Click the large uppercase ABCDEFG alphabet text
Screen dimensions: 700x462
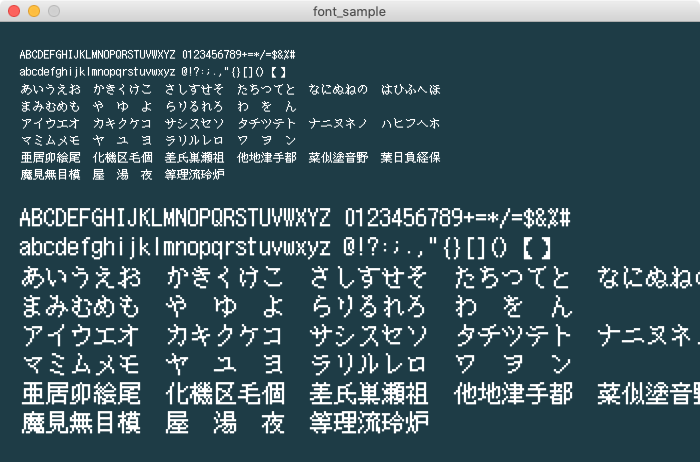coord(175,219)
